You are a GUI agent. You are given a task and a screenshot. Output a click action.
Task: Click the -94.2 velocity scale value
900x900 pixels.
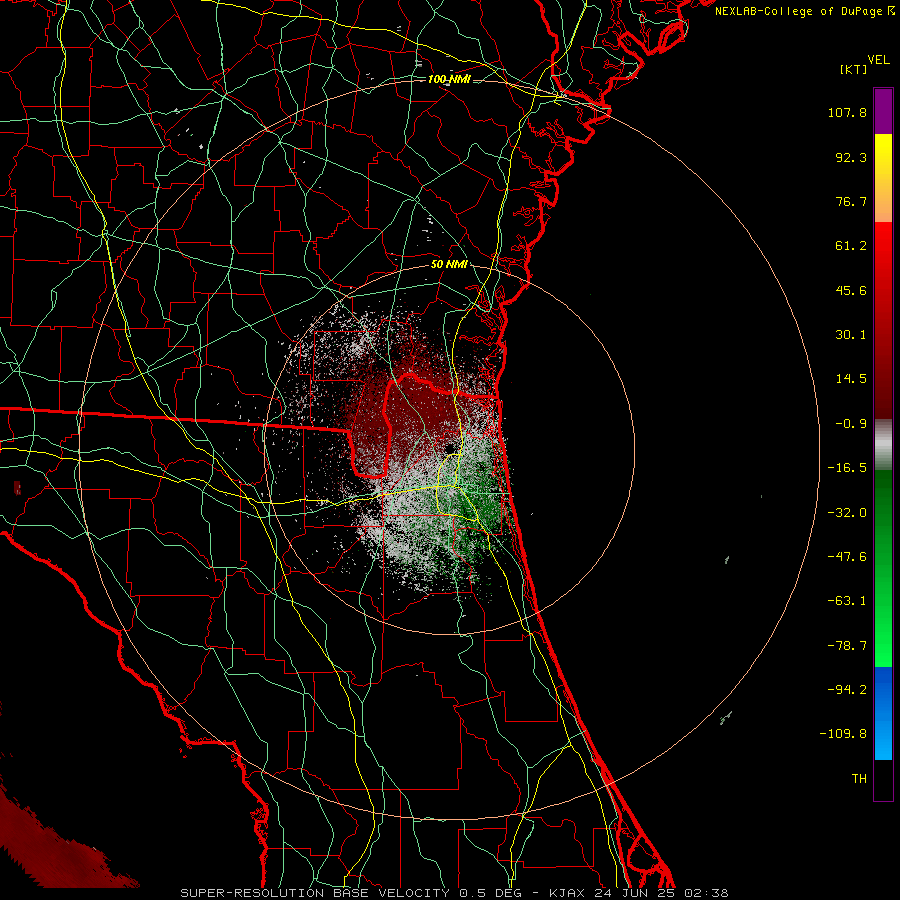(x=847, y=690)
